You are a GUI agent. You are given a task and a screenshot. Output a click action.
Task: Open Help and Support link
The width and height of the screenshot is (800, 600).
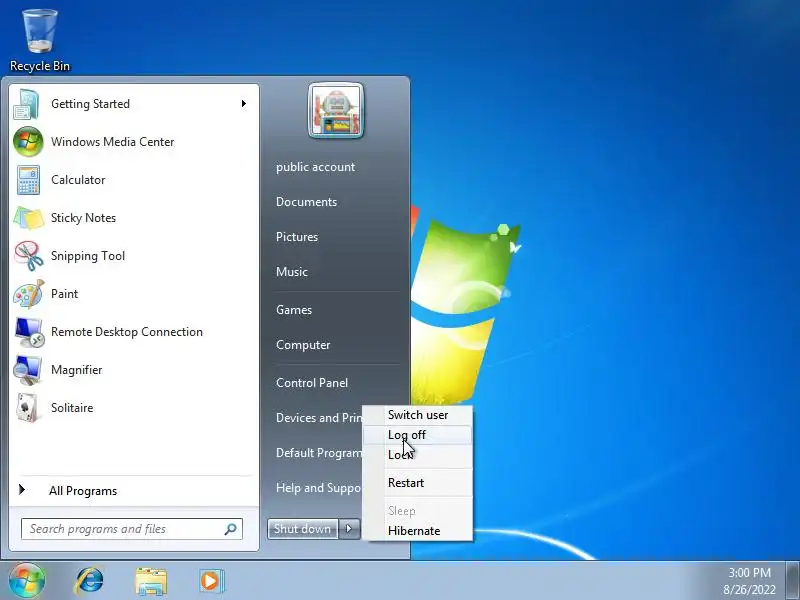tap(319, 488)
